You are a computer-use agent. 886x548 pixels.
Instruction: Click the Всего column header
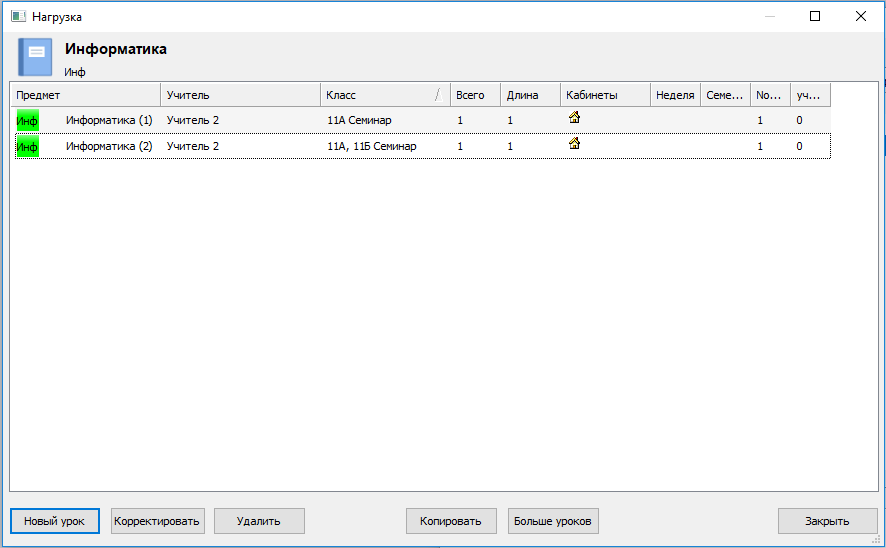point(475,95)
